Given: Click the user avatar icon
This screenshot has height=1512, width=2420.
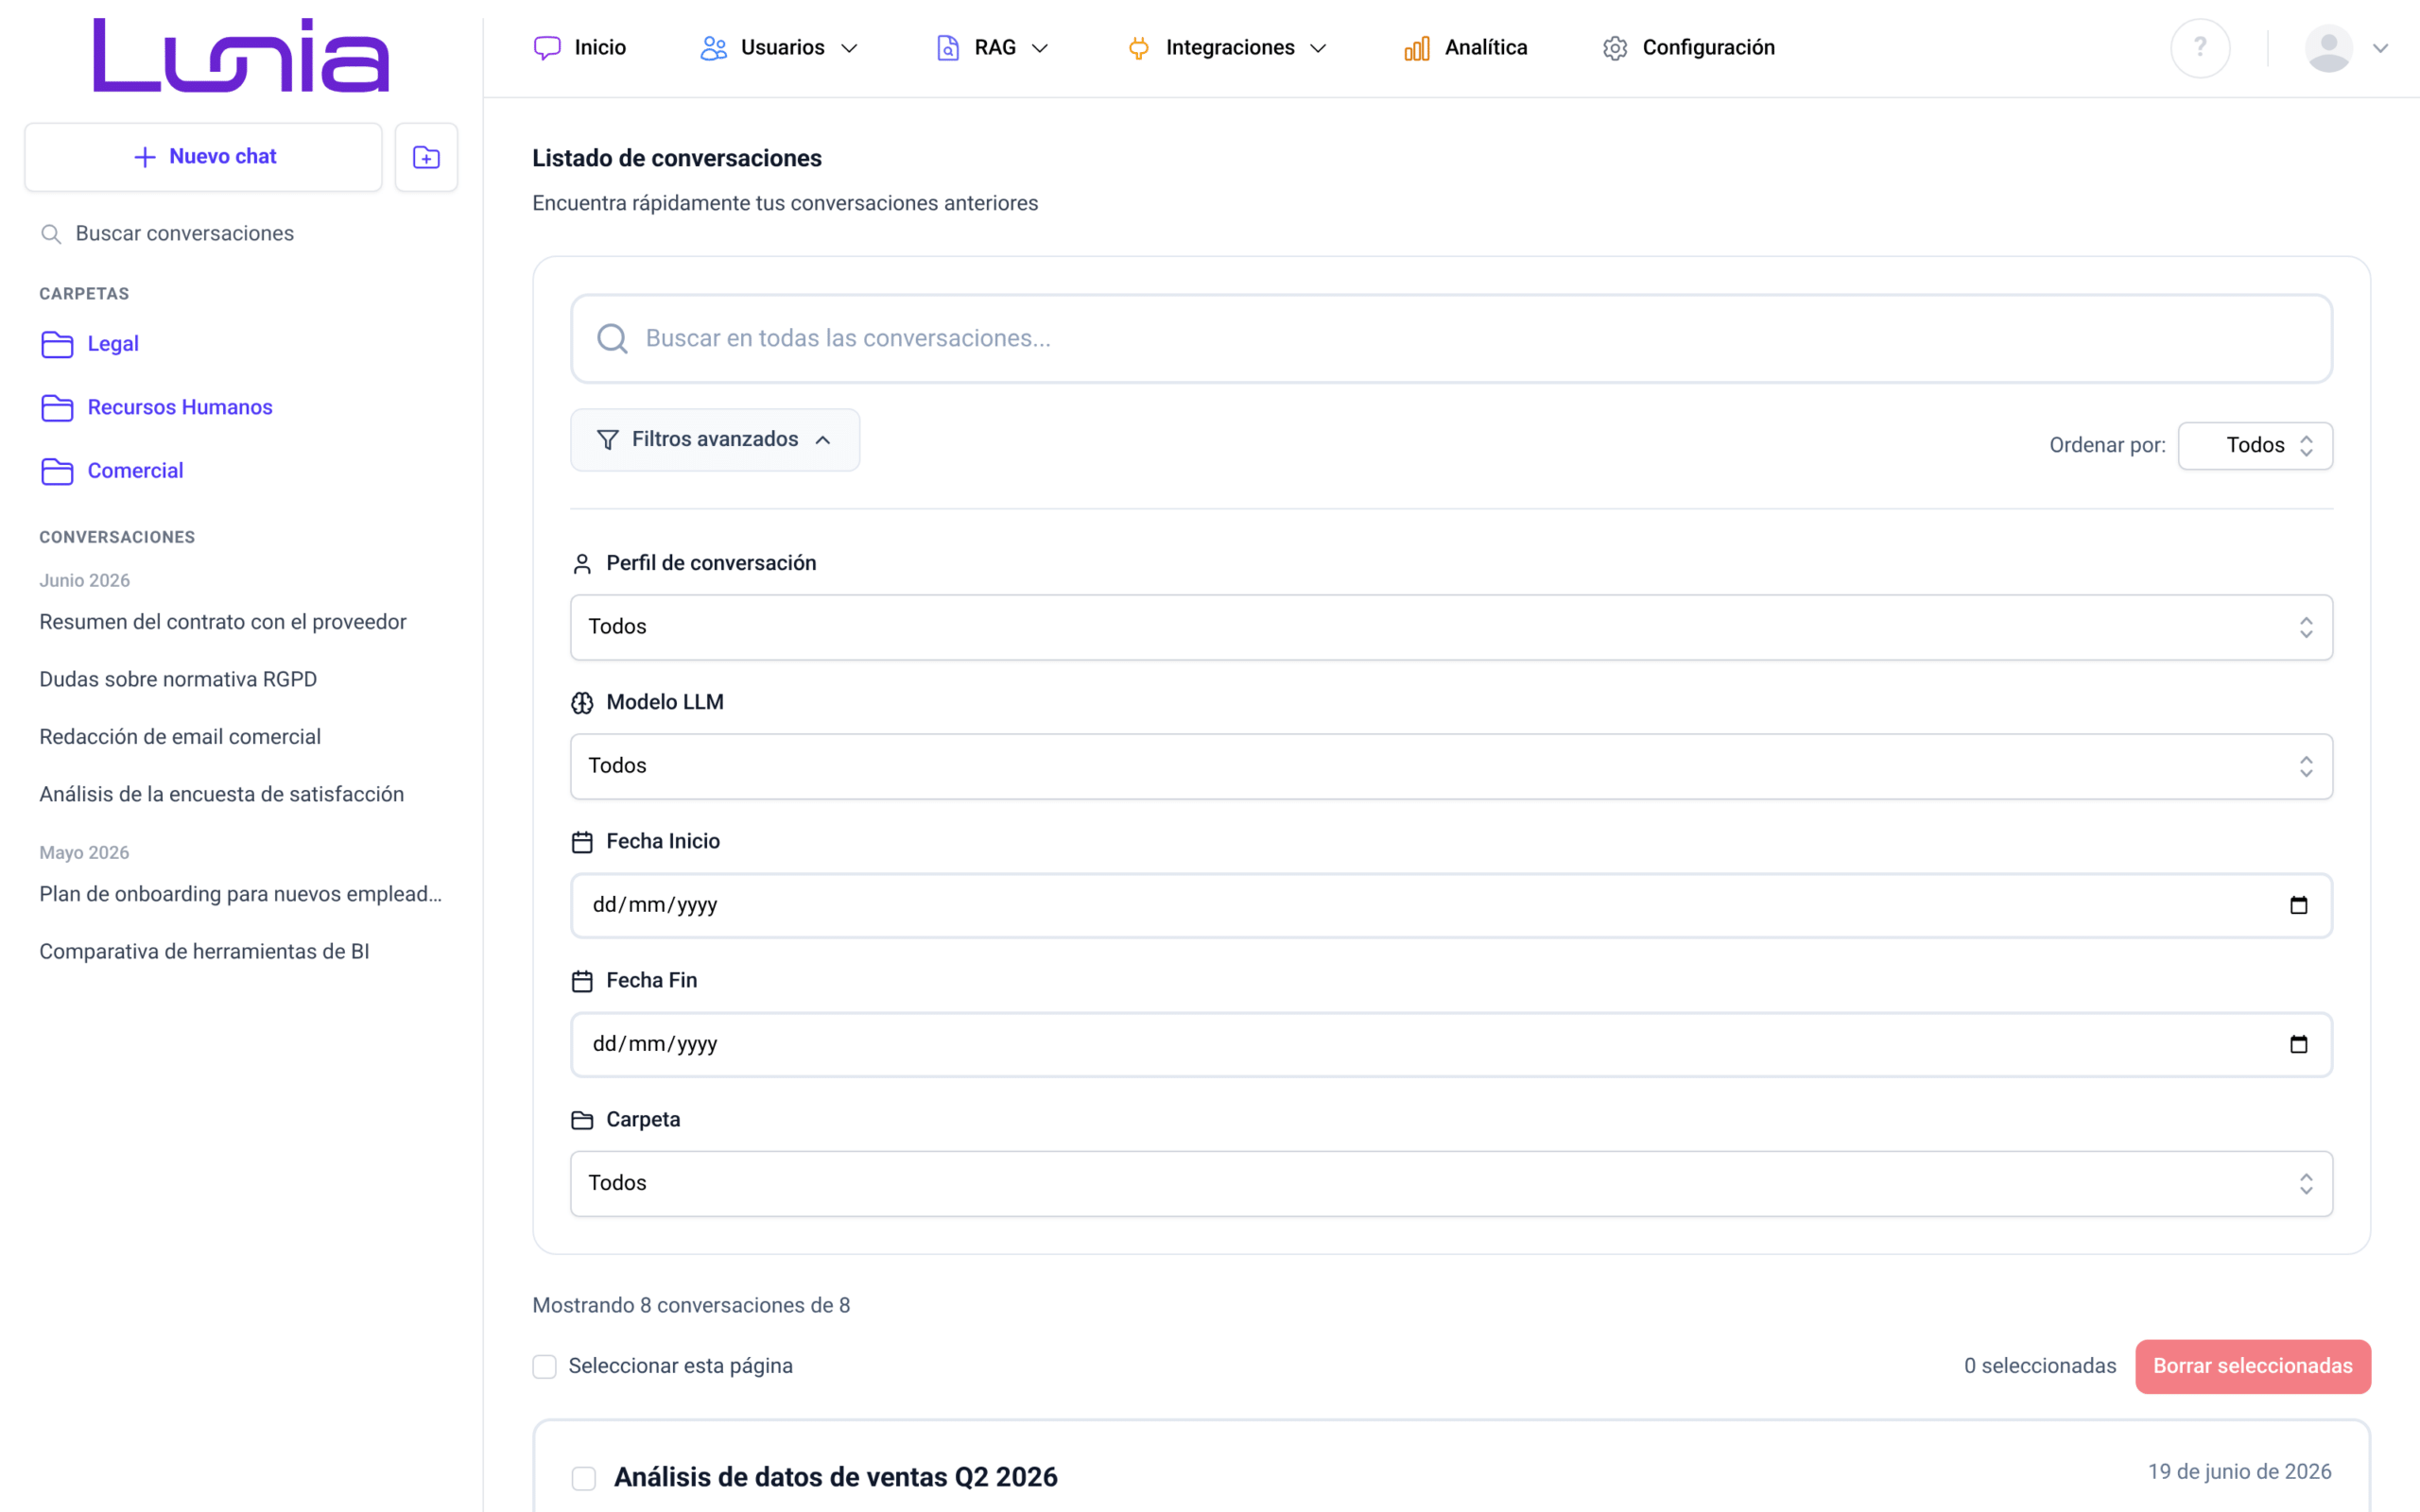Looking at the screenshot, I should pyautogui.click(x=2328, y=48).
